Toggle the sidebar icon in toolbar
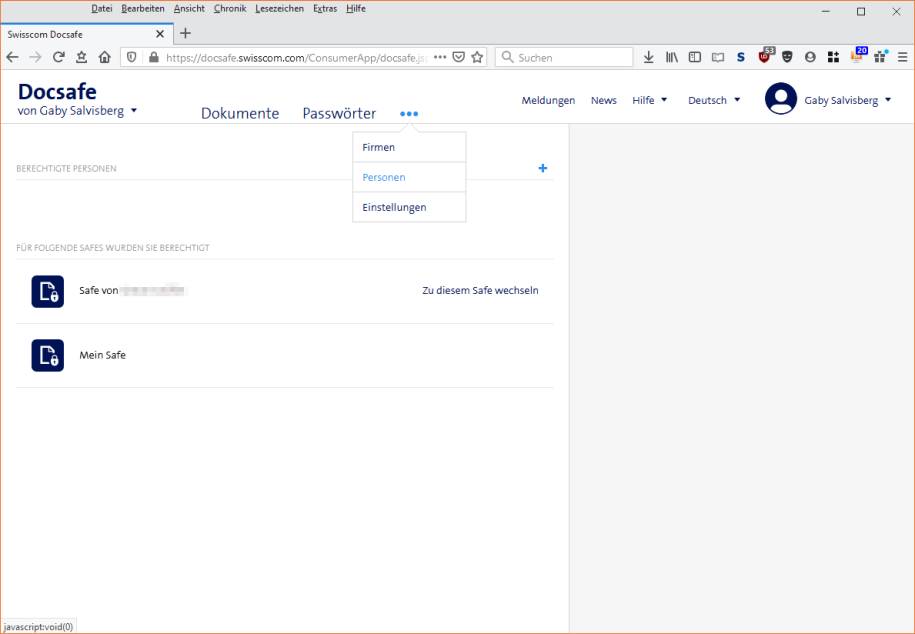 694,57
